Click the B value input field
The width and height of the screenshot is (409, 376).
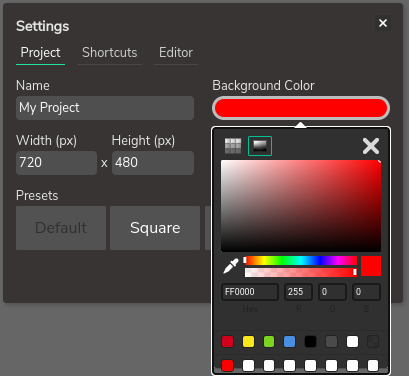pos(366,292)
